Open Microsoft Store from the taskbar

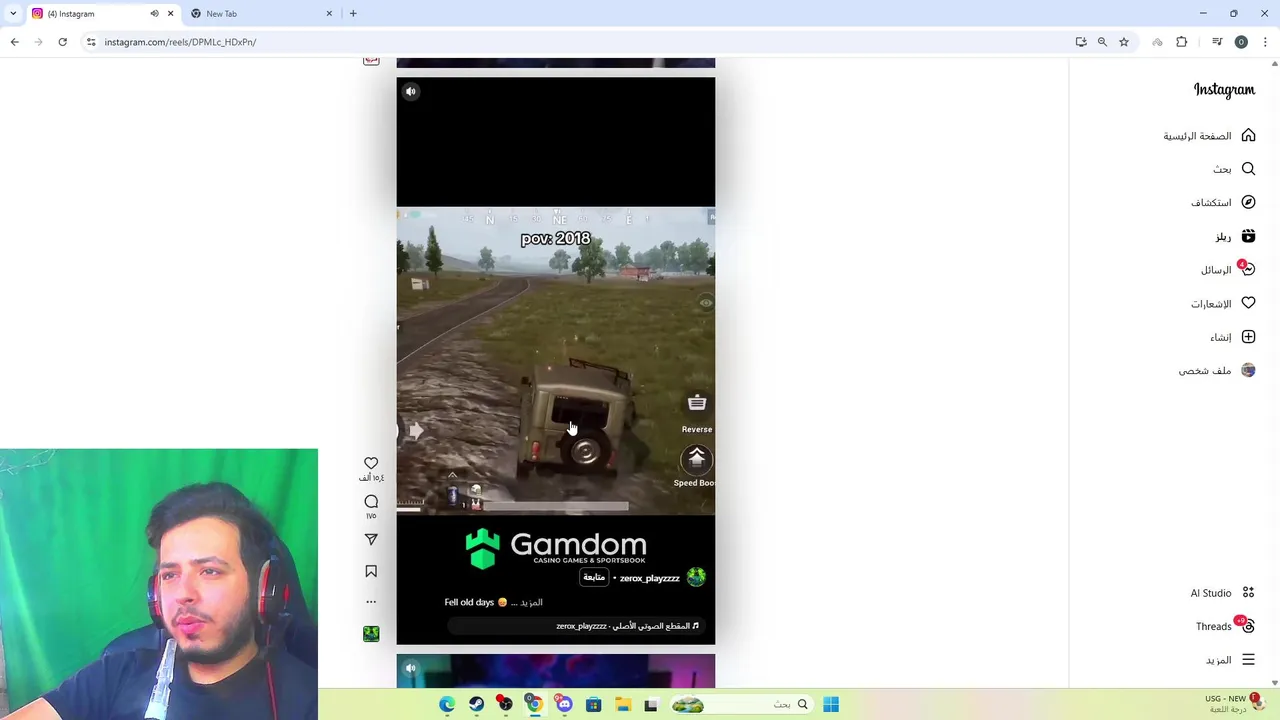coord(593,705)
